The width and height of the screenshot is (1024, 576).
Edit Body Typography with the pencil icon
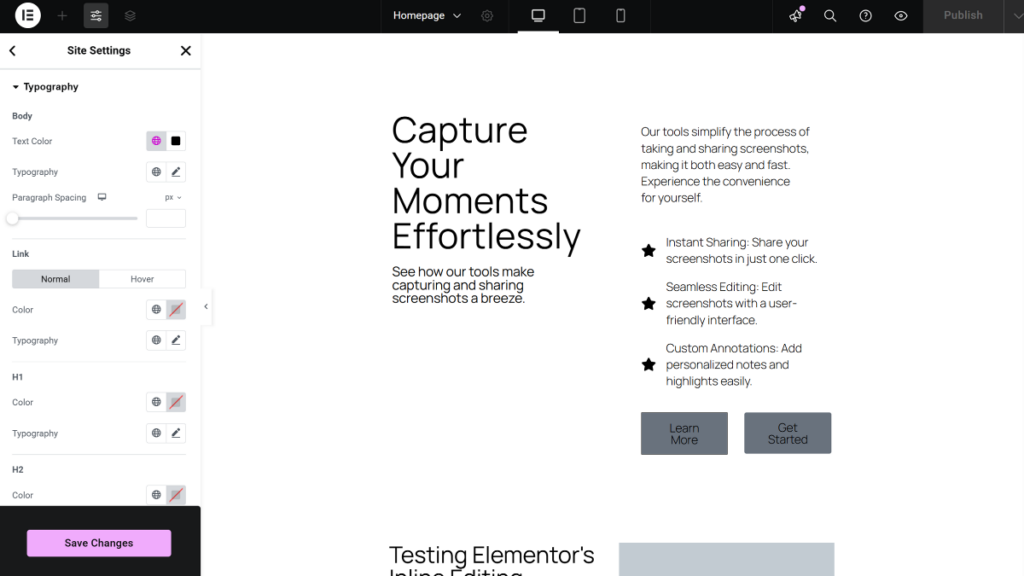tap(175, 171)
